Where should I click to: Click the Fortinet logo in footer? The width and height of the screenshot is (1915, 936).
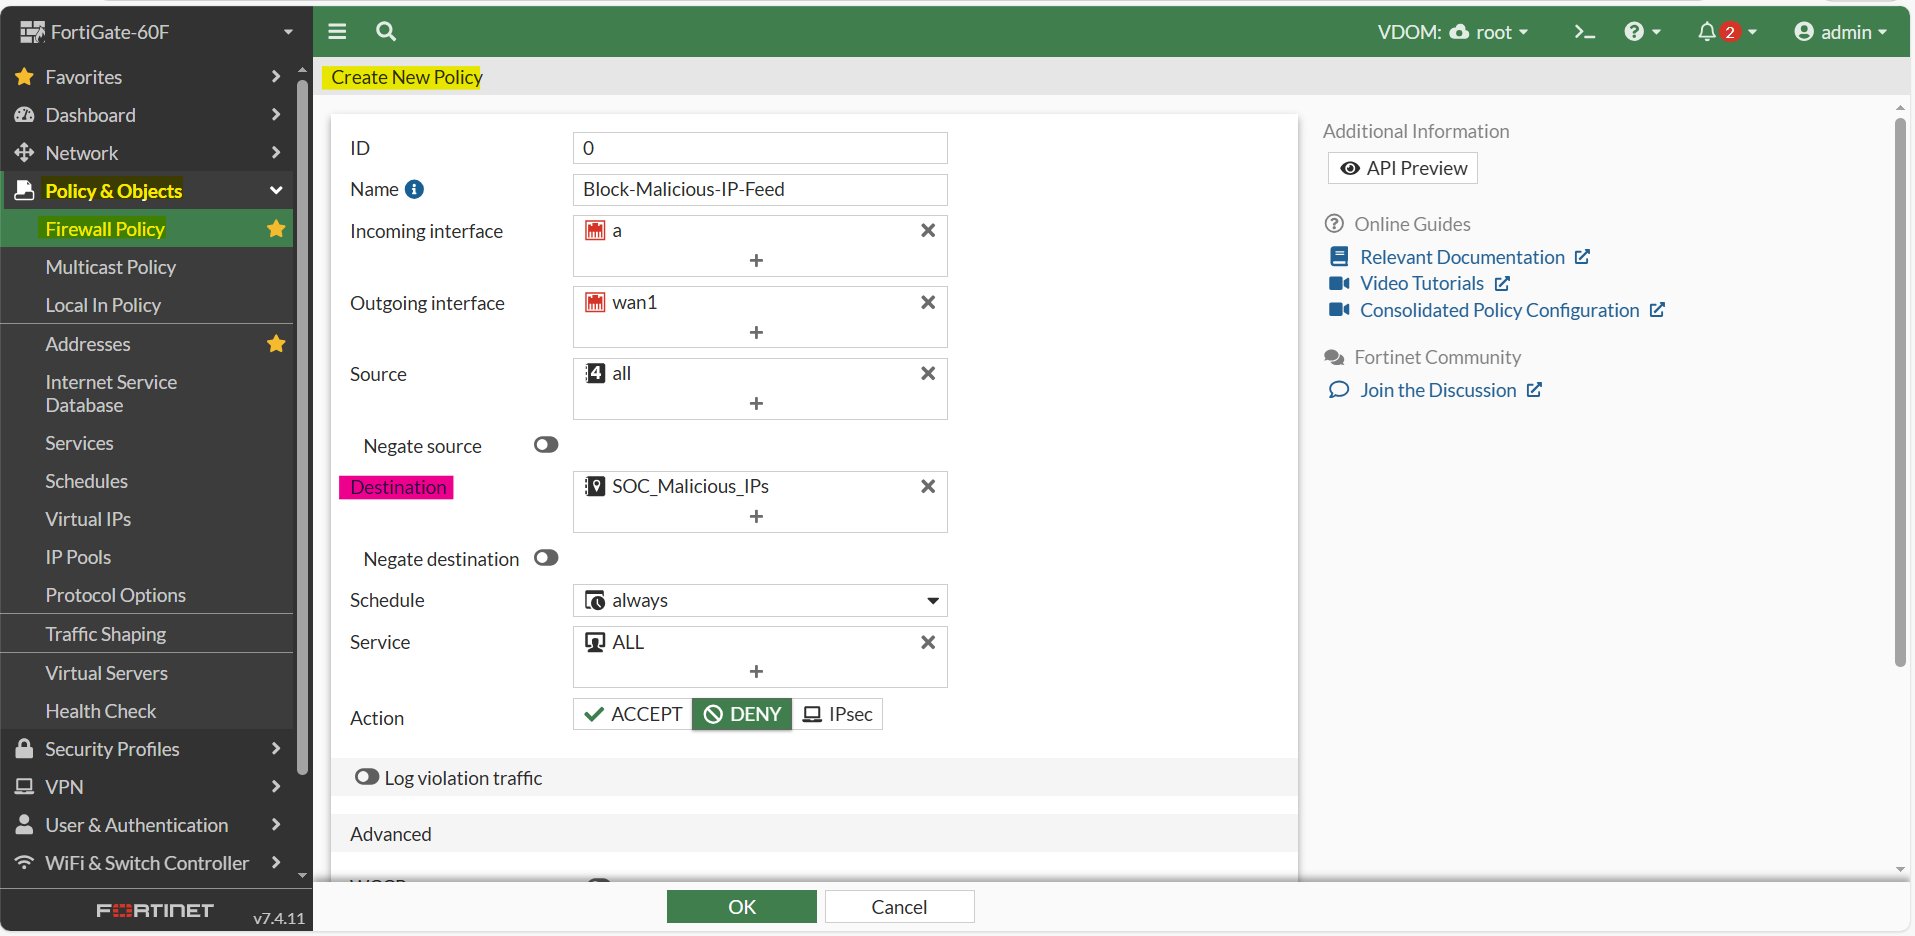click(x=155, y=910)
